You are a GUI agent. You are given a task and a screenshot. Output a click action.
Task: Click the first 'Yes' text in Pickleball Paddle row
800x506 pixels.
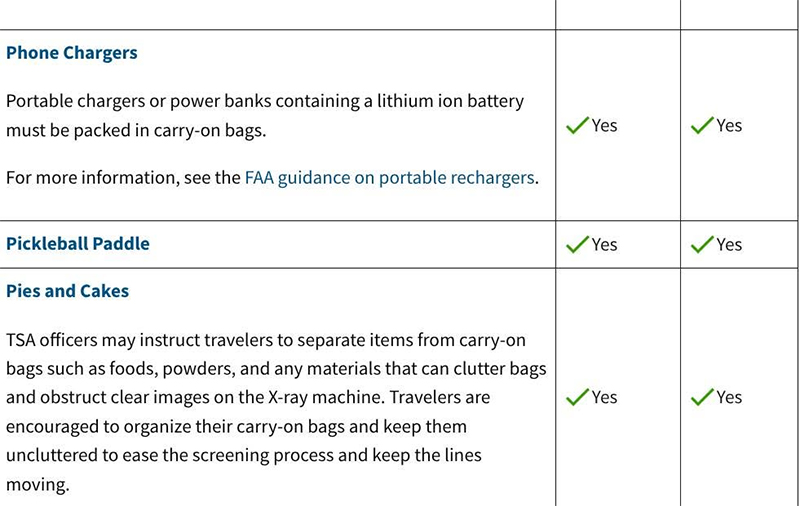[605, 245]
